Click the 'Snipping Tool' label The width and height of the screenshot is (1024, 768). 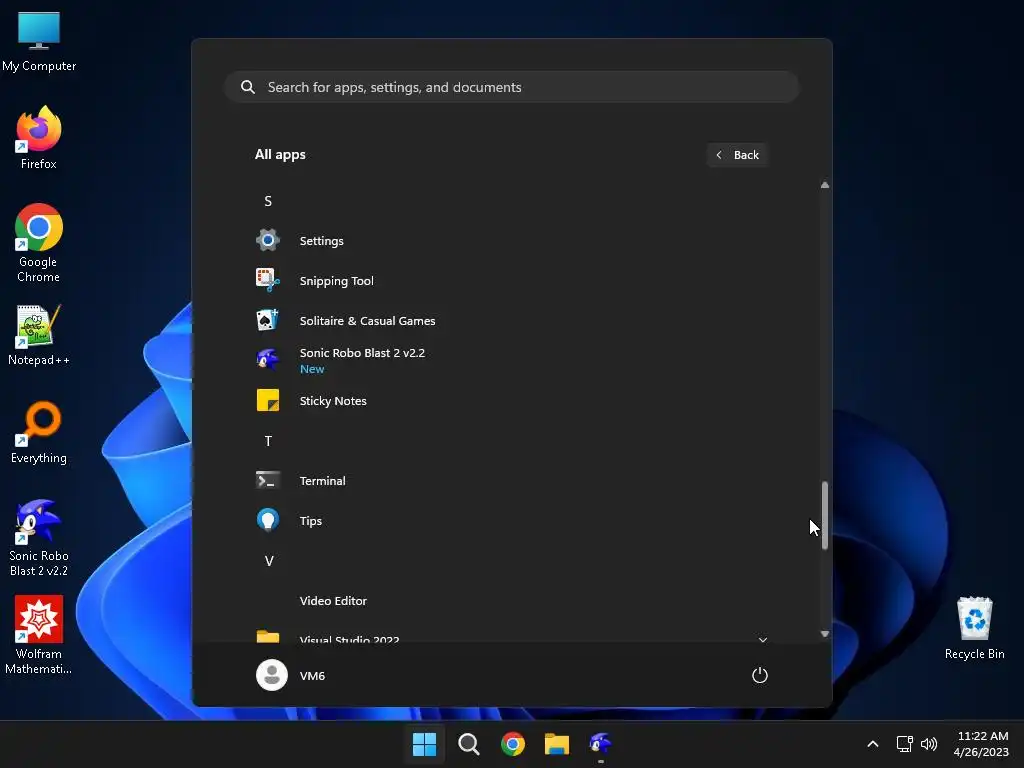point(337,281)
